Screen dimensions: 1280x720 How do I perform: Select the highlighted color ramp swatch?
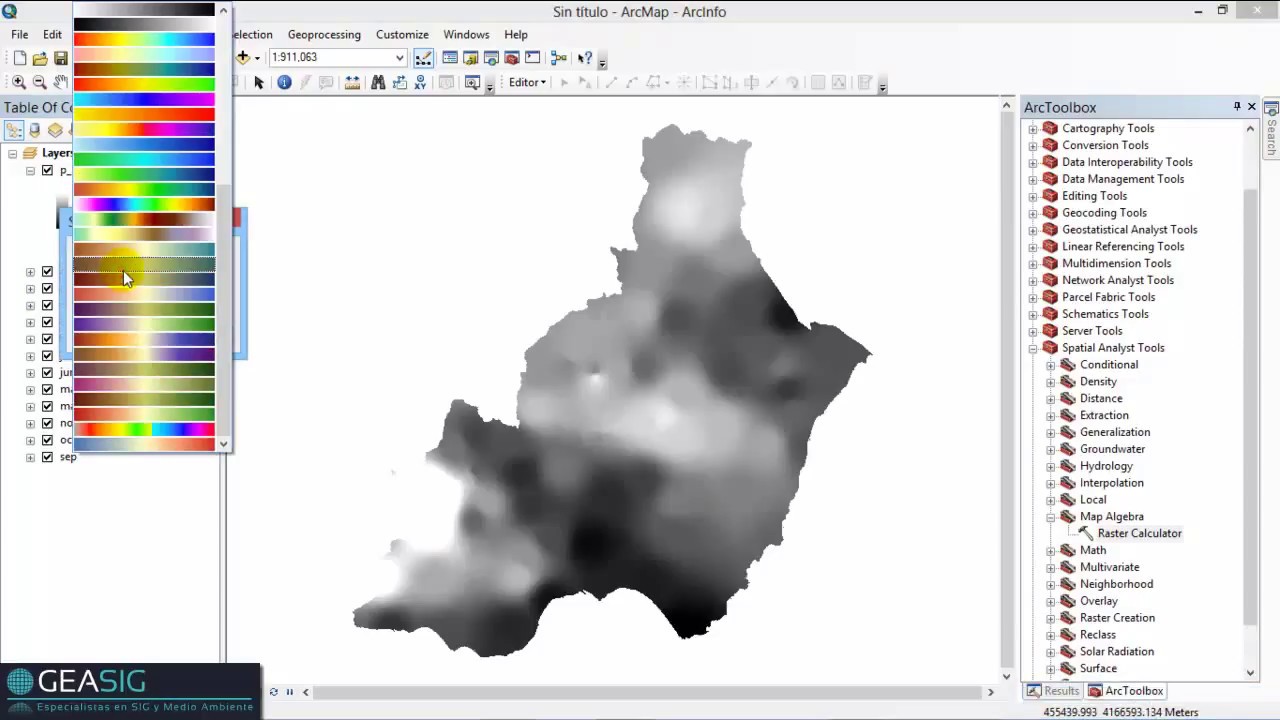(145, 263)
